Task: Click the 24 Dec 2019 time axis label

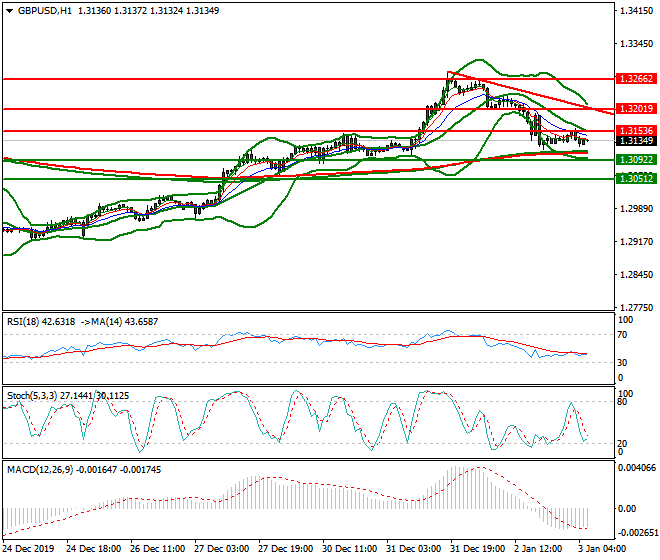Action: click(x=28, y=549)
